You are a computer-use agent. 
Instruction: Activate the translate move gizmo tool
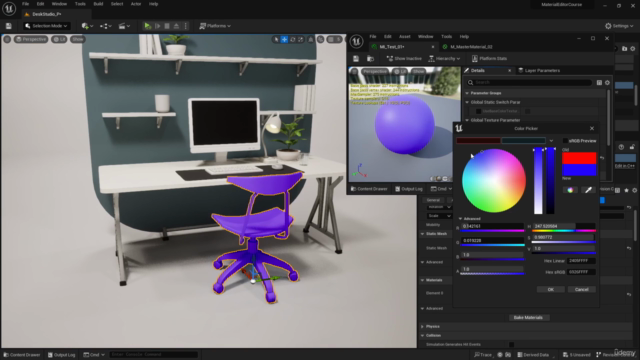(284, 39)
